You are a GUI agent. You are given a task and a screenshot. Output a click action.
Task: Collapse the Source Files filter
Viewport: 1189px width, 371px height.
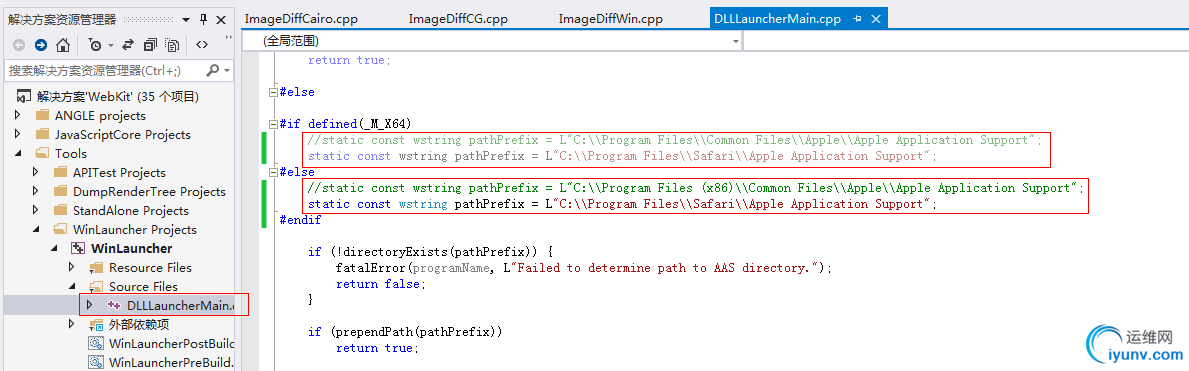tap(72, 287)
